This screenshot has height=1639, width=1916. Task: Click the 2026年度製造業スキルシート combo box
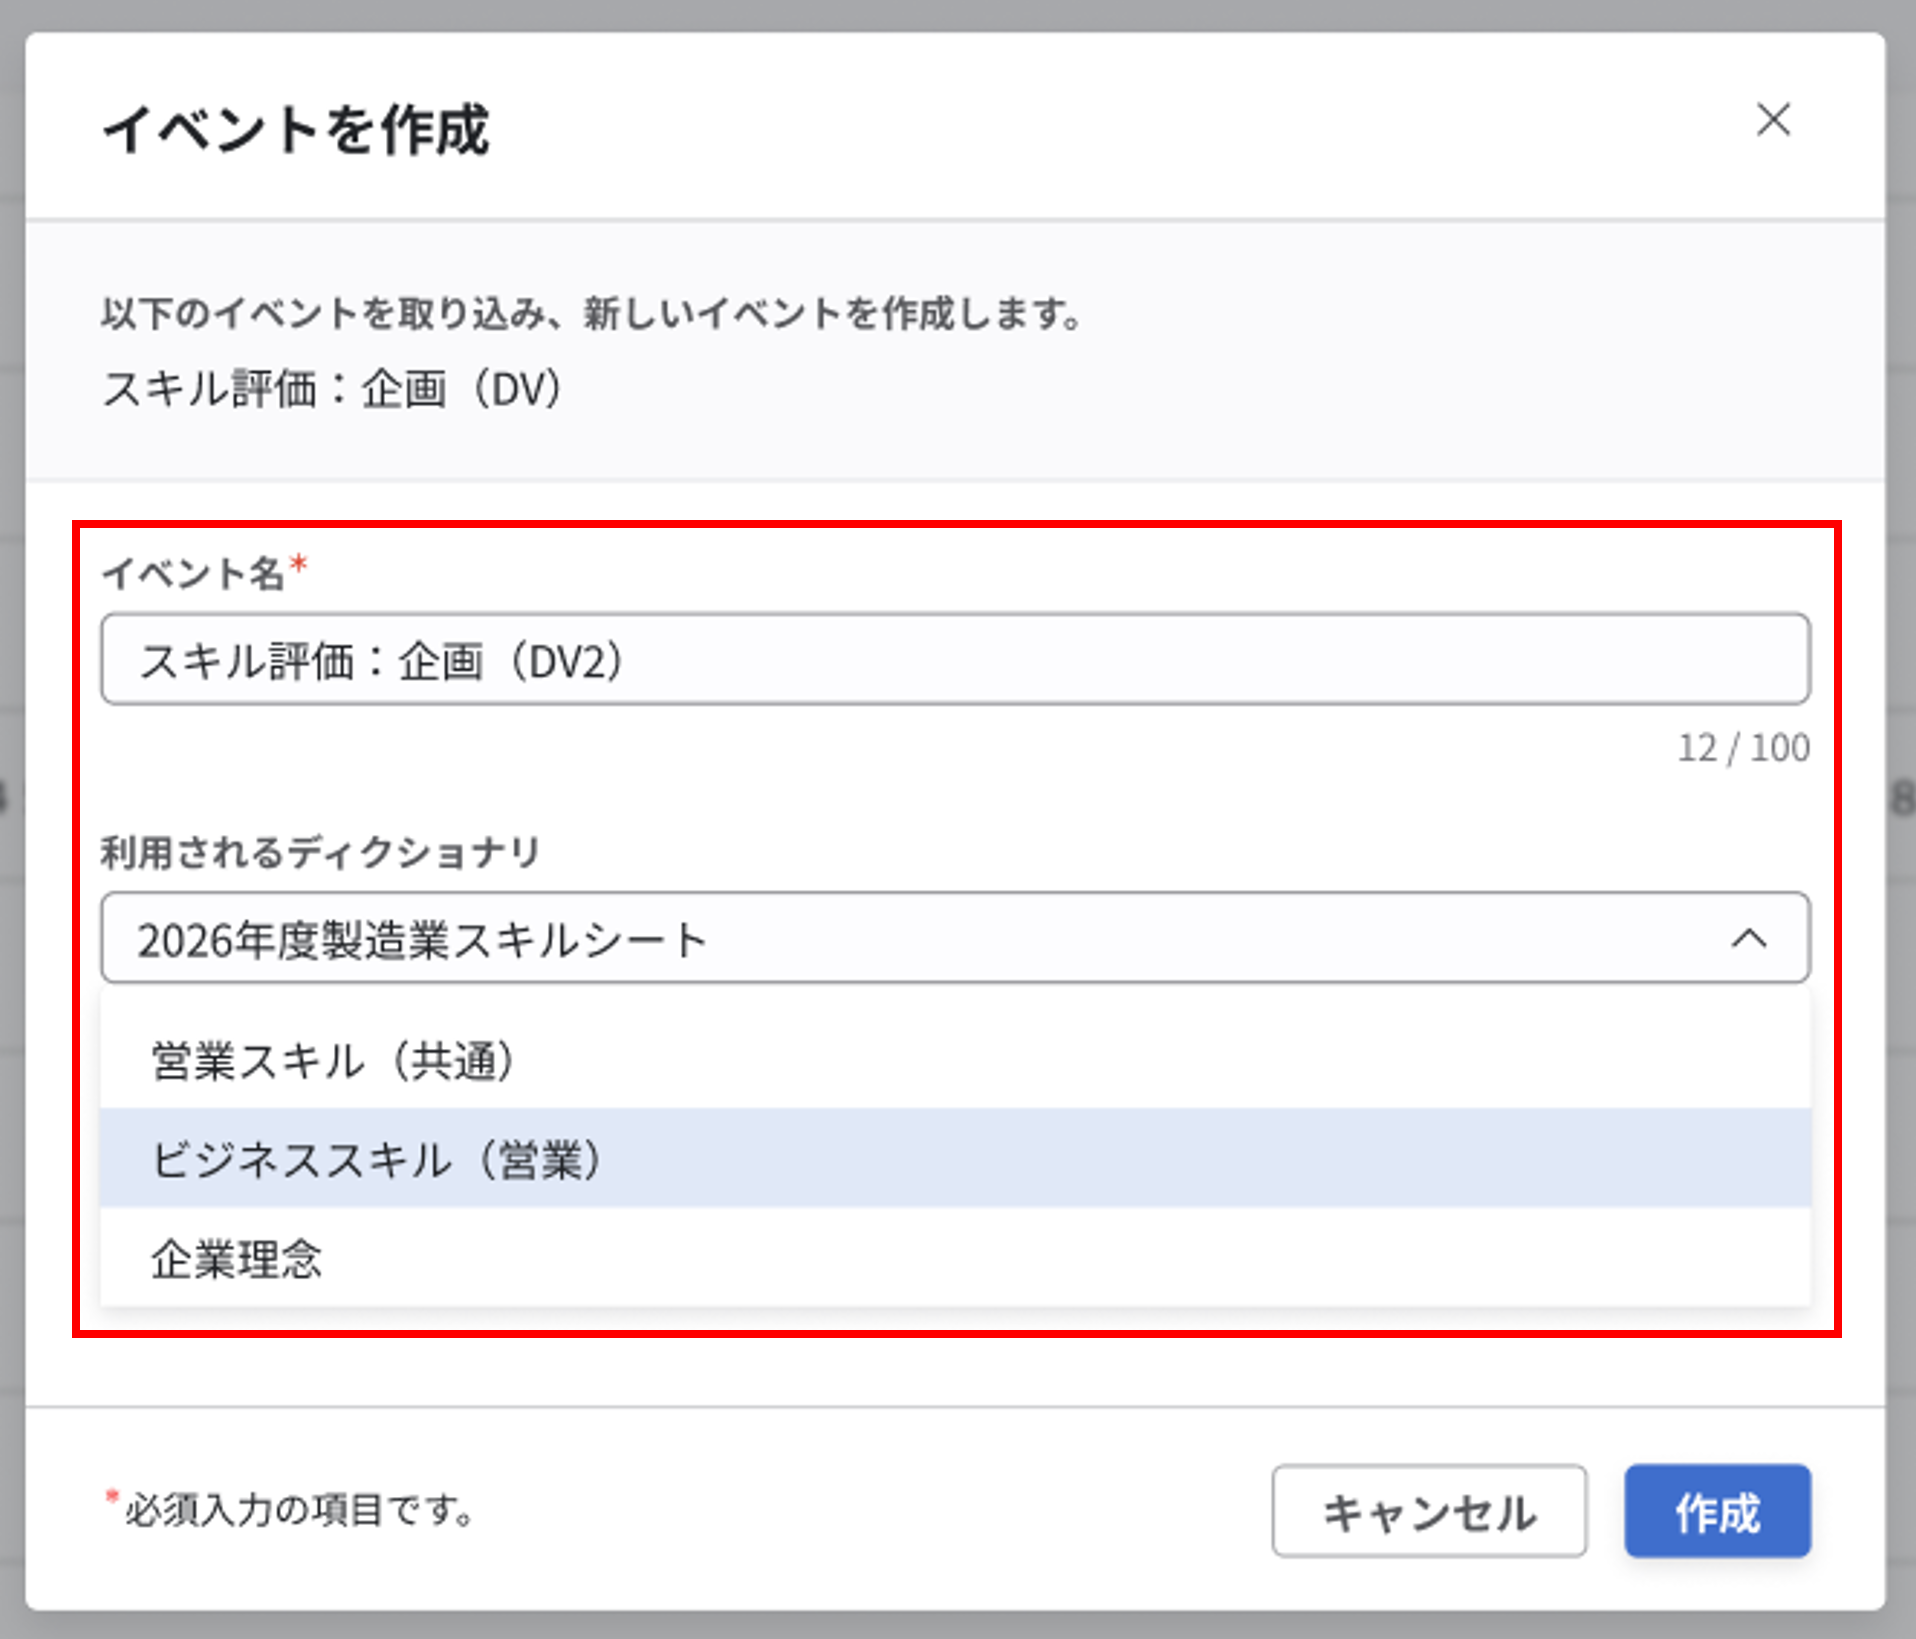tap(900, 939)
